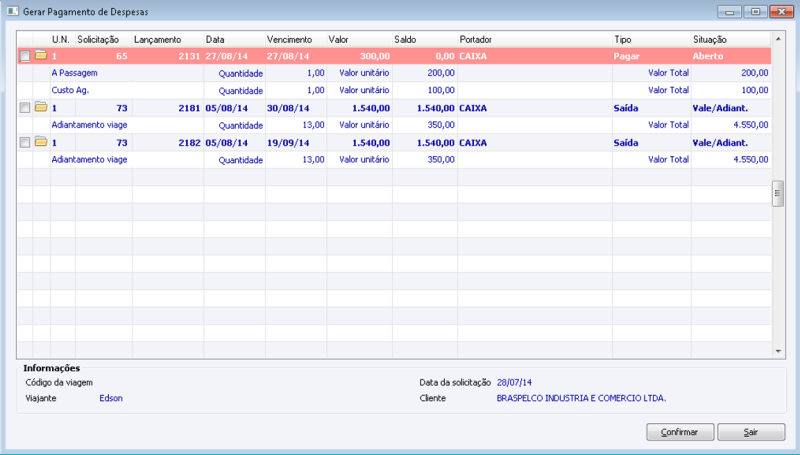The width and height of the screenshot is (800, 455).
Task: Select 'Adiantamento viage' under lançamento 2181
Action: click(x=89, y=125)
